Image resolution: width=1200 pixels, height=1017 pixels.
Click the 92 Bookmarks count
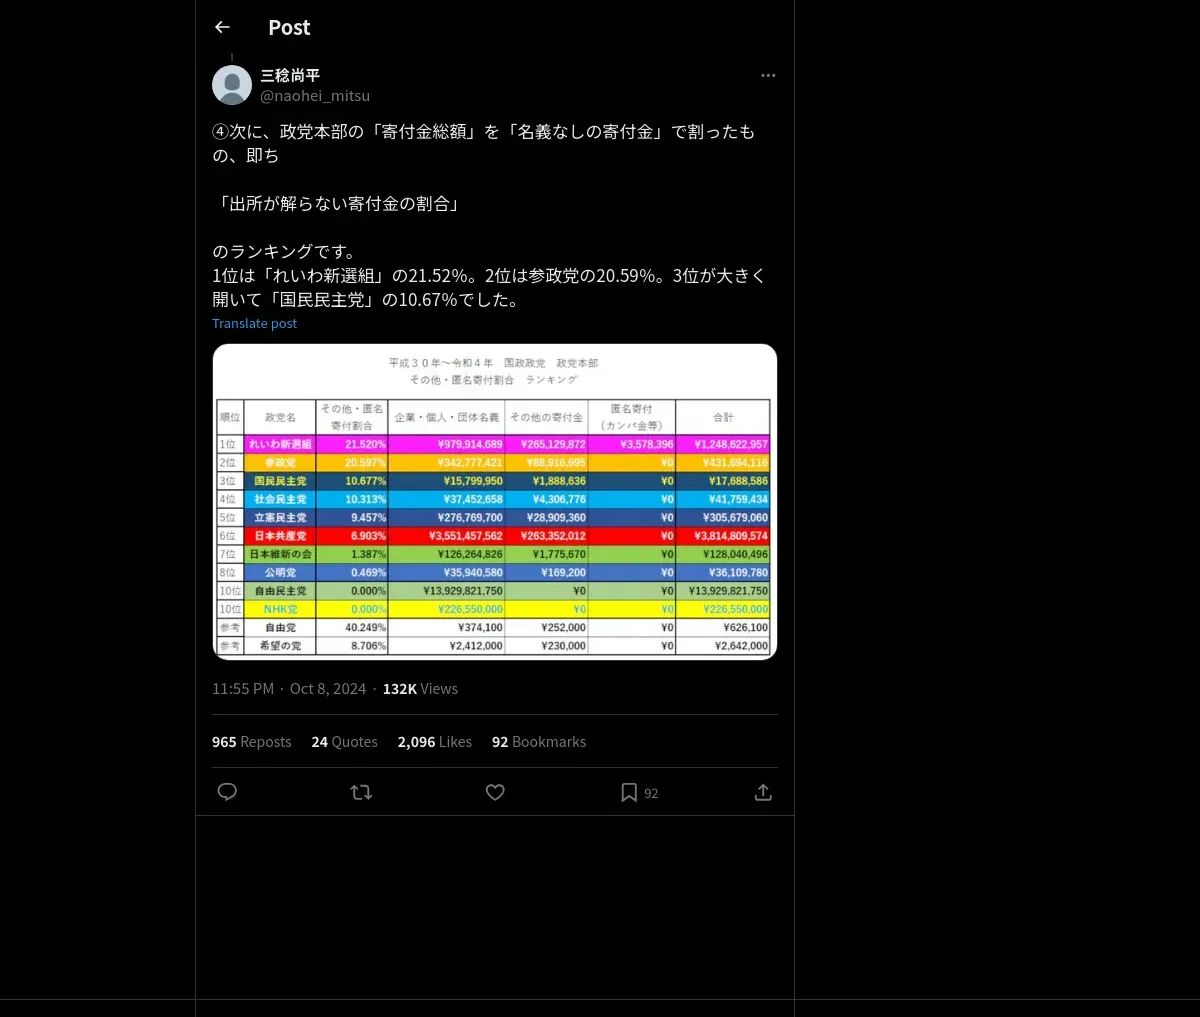pyautogui.click(x=539, y=742)
